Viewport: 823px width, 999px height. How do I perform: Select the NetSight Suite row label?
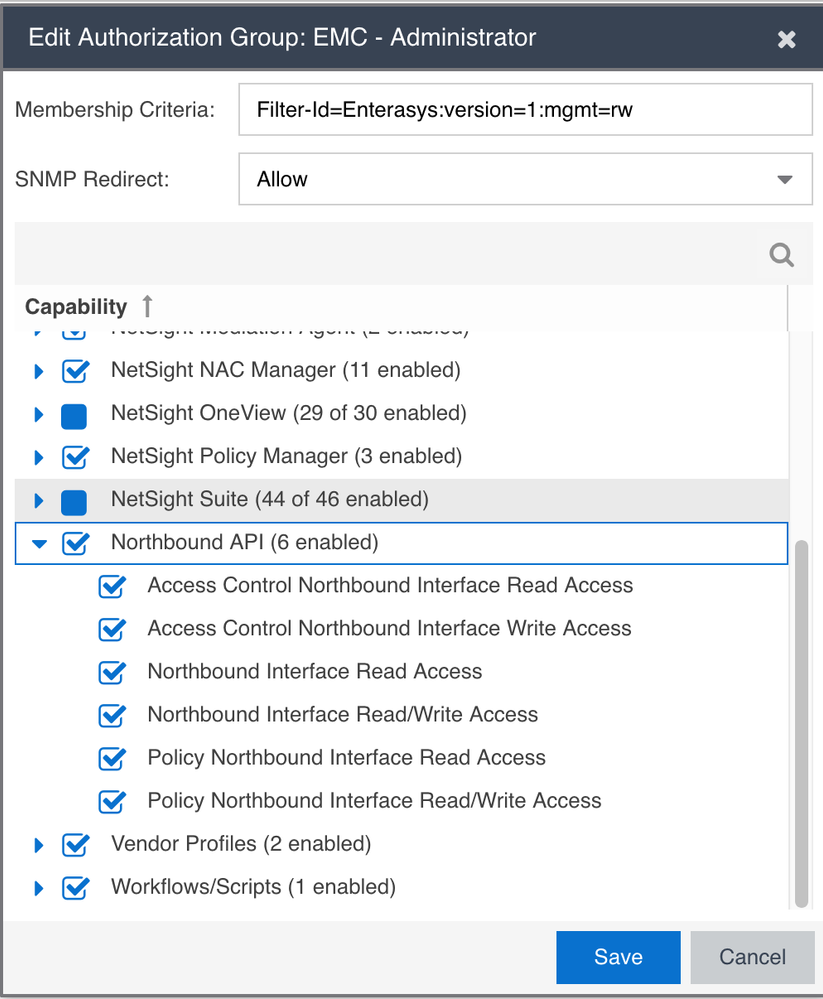[269, 499]
